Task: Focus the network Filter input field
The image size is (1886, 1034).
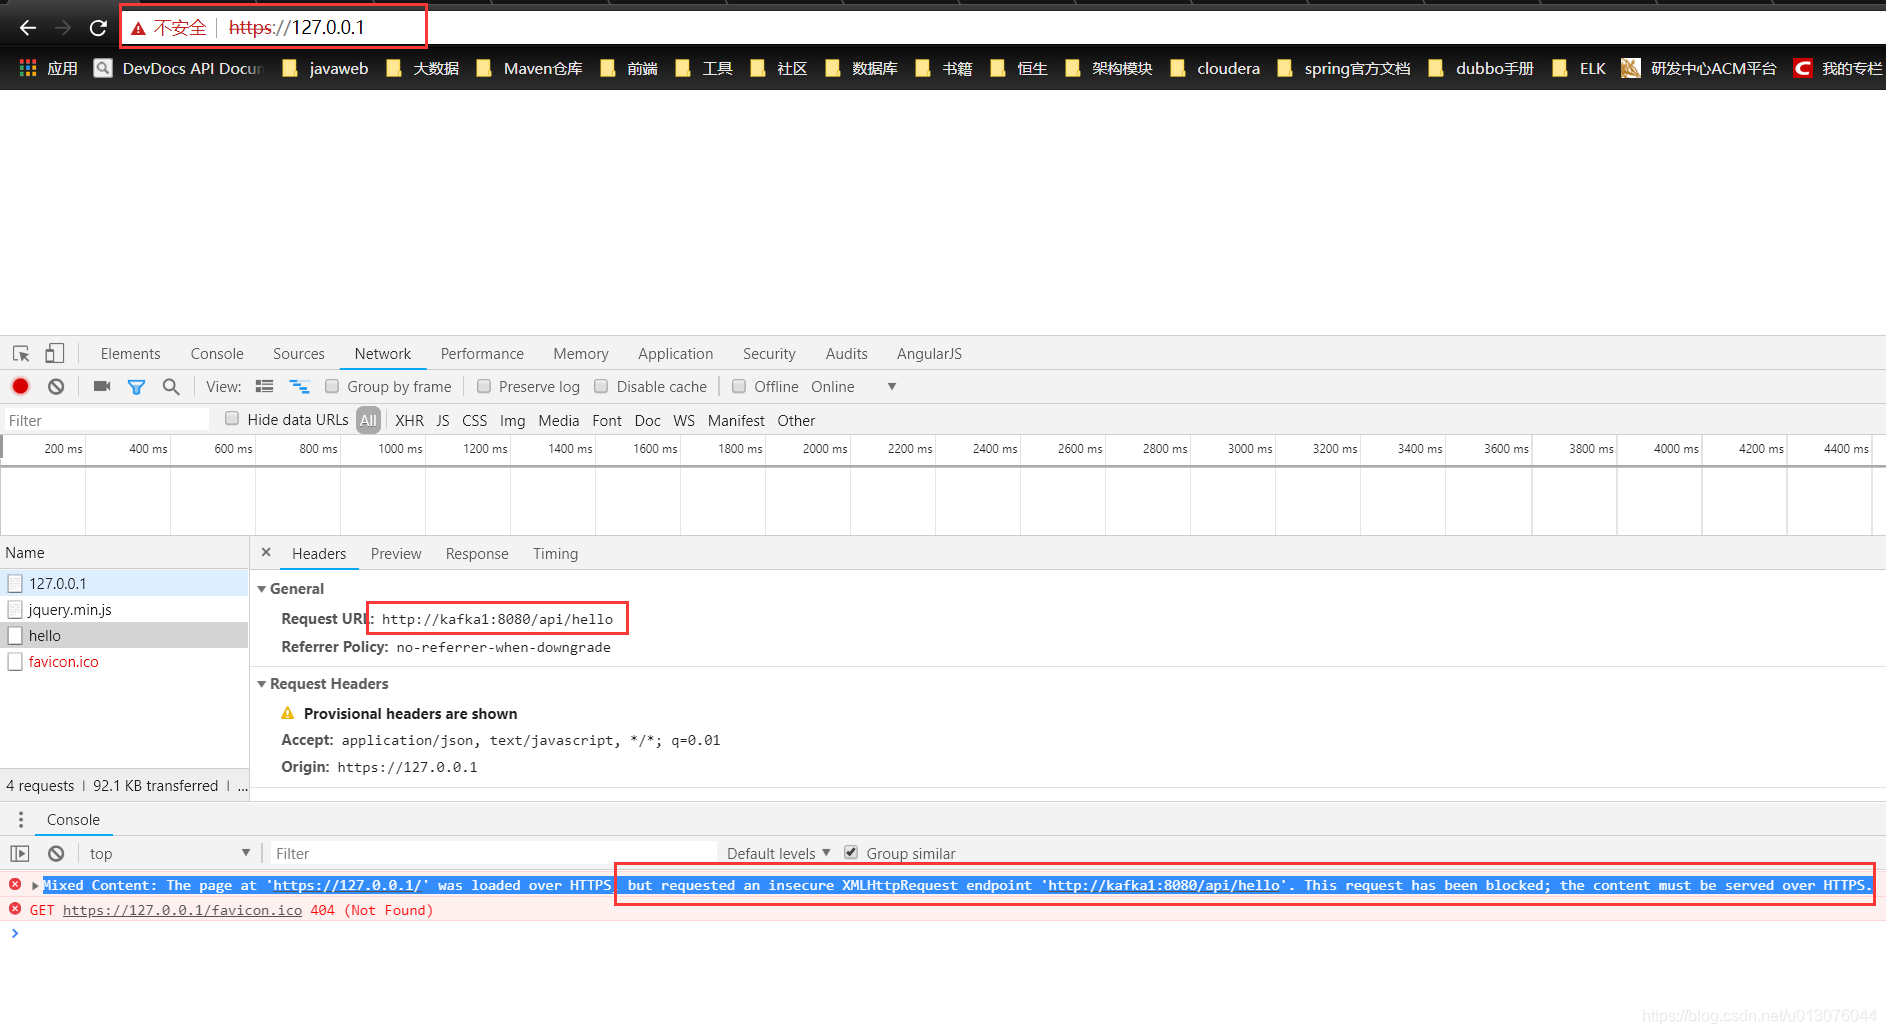Action: (106, 421)
